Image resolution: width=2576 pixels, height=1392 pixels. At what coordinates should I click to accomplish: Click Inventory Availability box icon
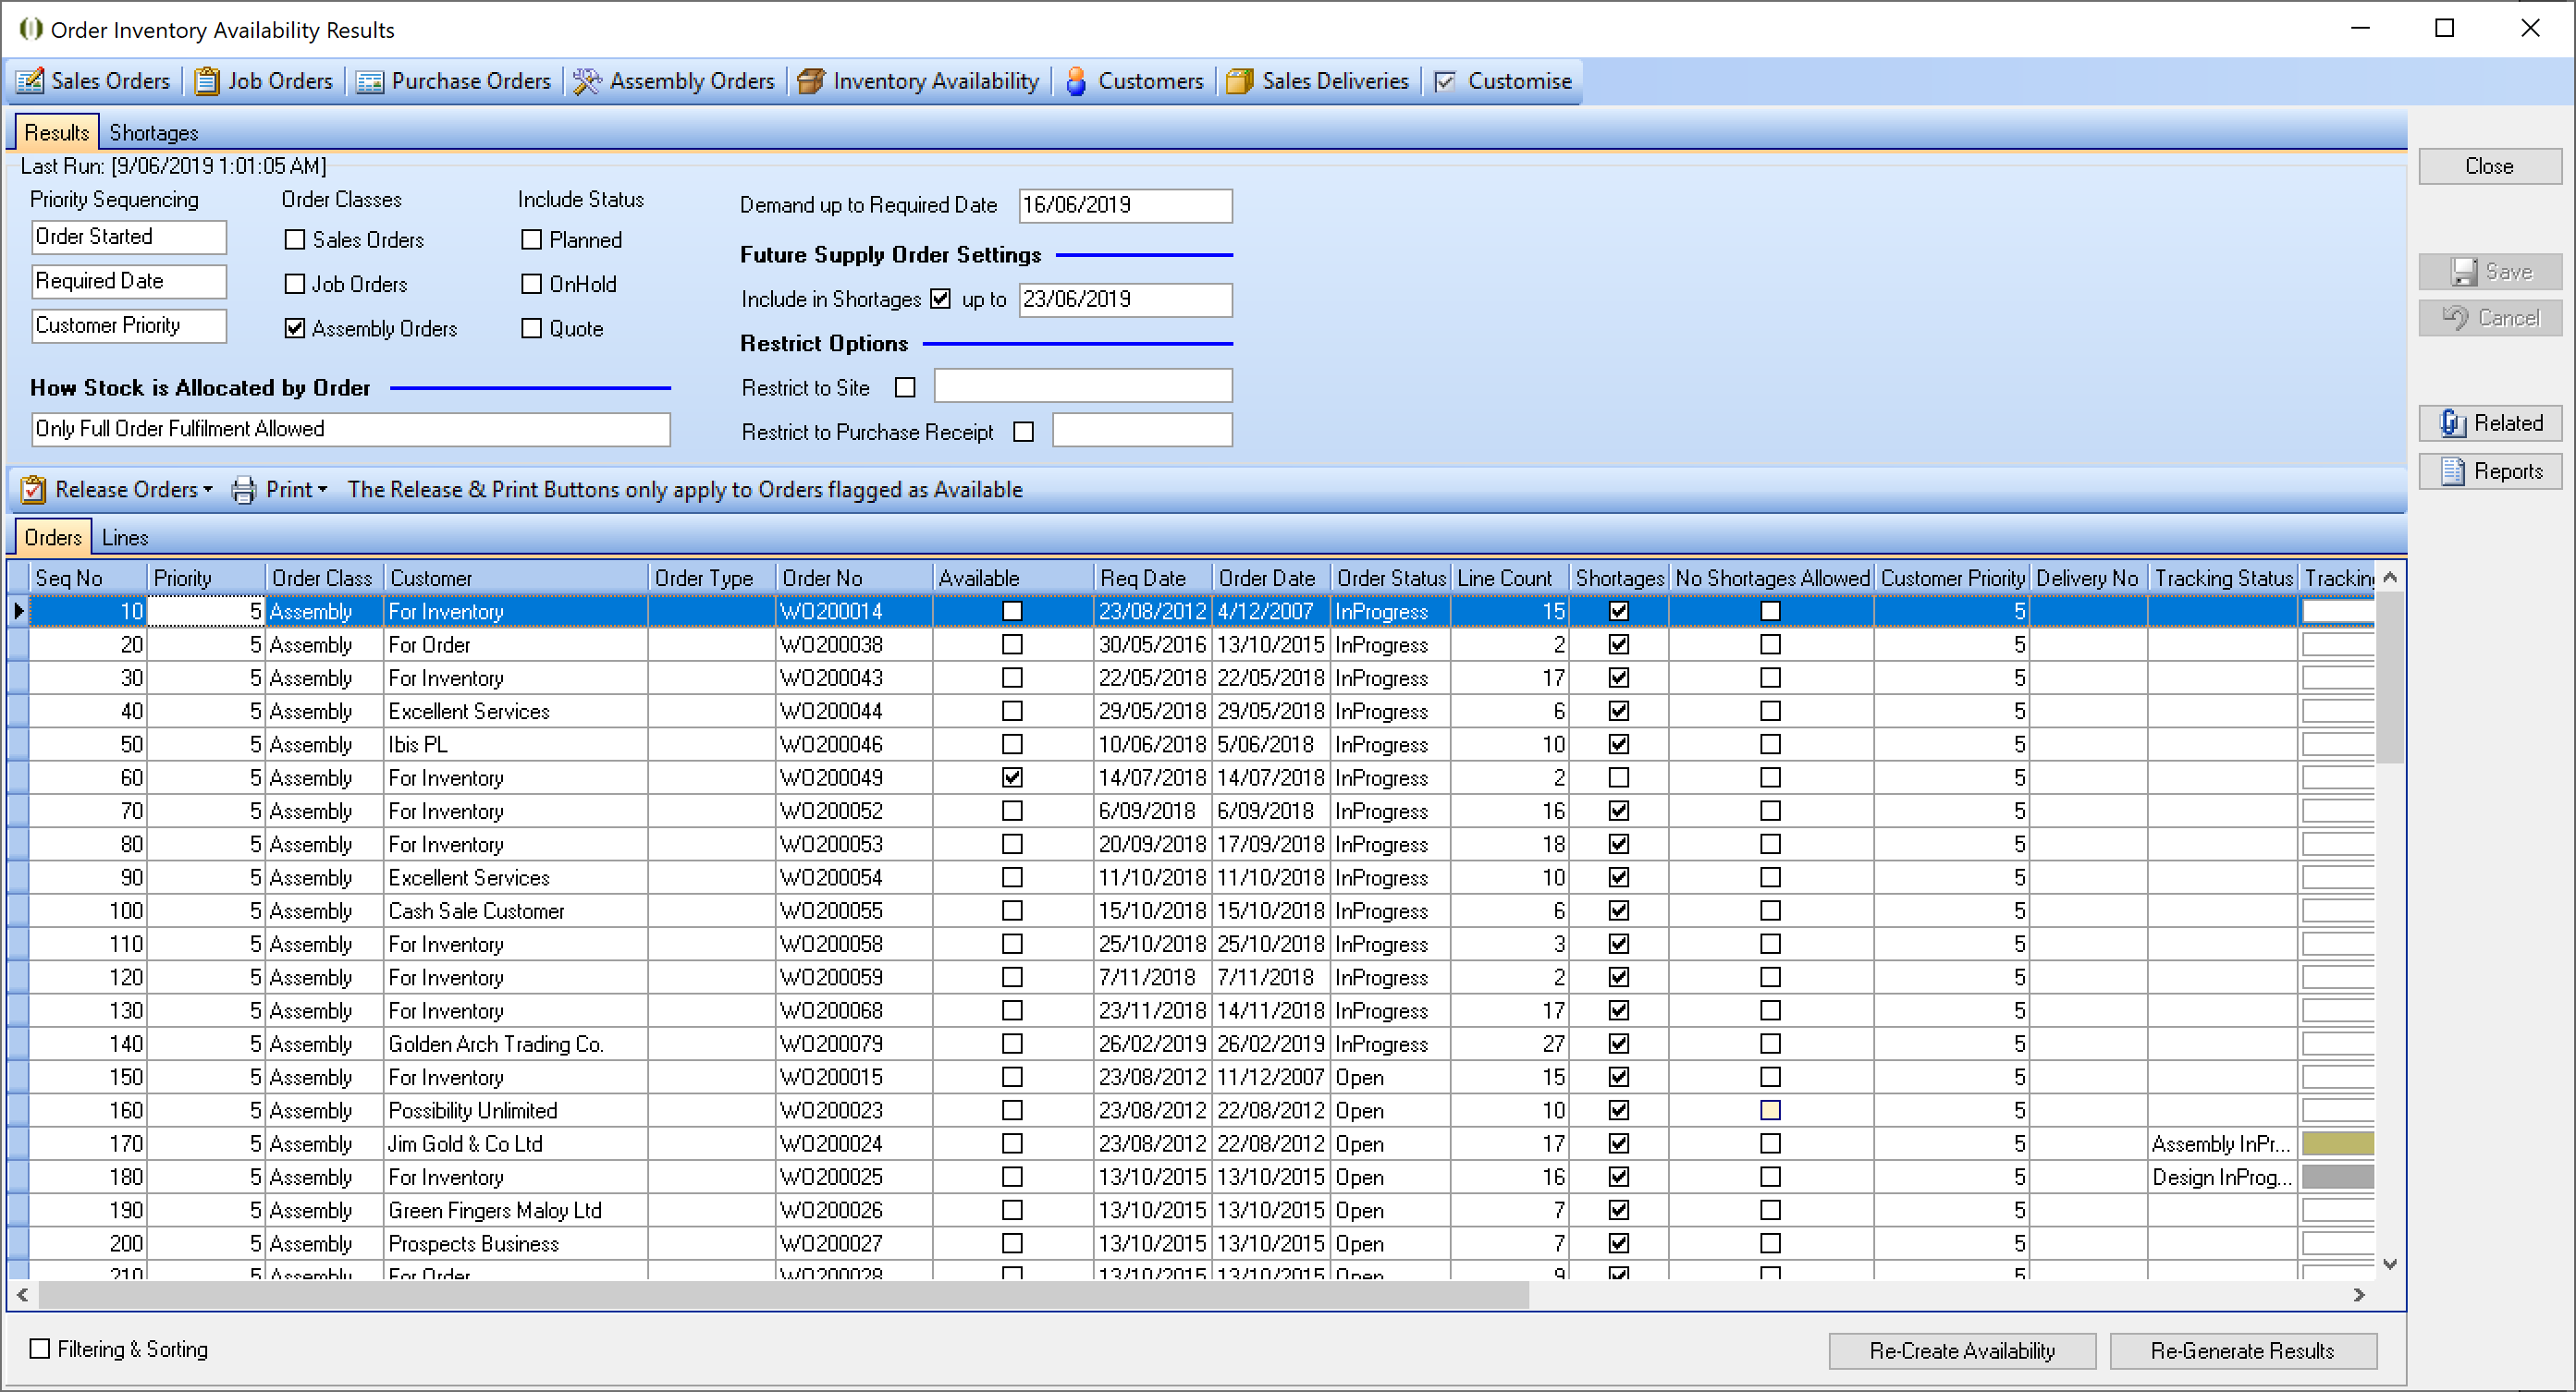[x=811, y=81]
